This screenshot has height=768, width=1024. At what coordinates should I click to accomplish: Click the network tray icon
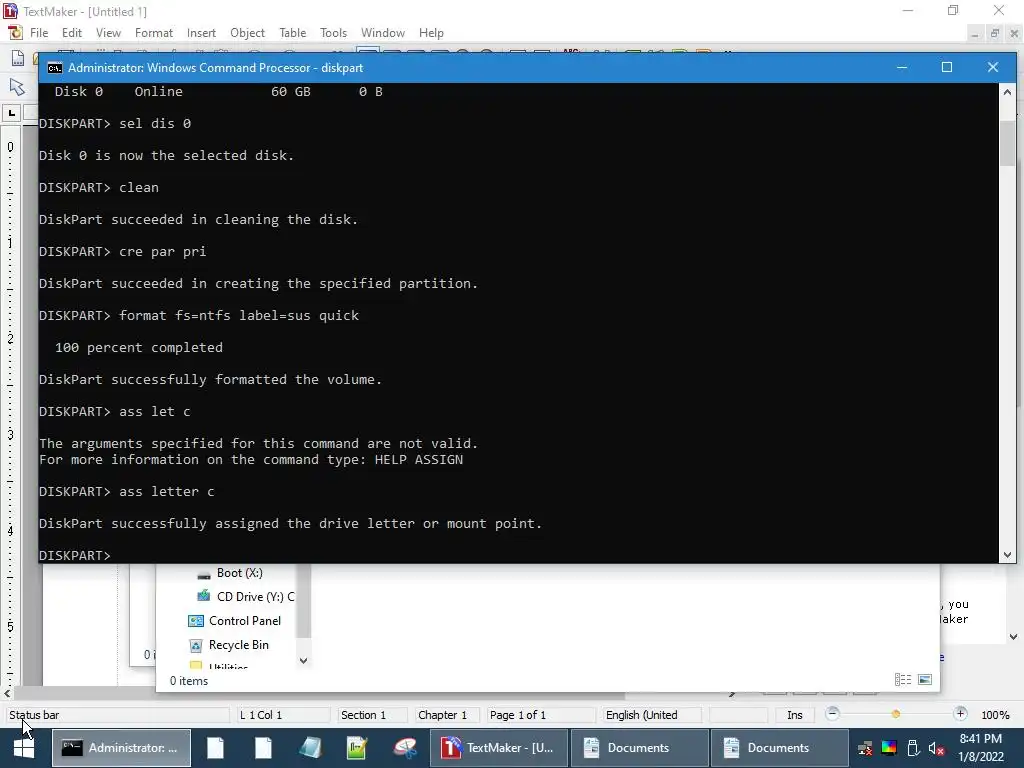click(865, 748)
